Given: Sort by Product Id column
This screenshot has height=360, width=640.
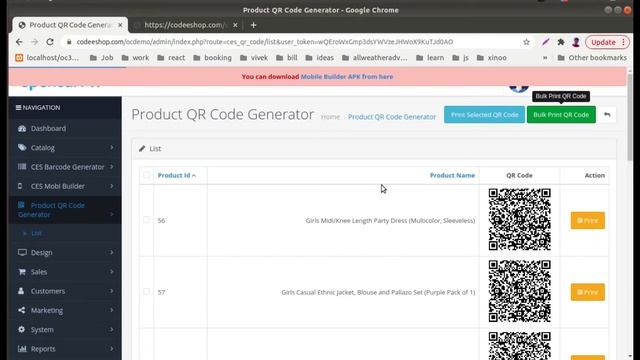Looking at the screenshot, I should point(176,175).
